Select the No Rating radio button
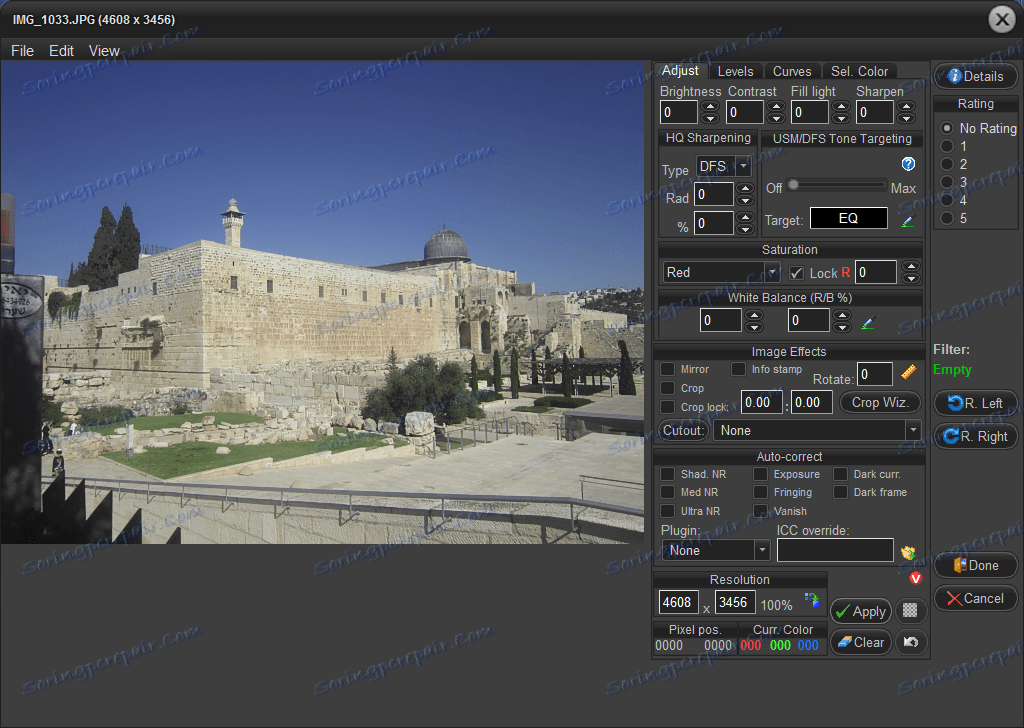 tap(947, 128)
